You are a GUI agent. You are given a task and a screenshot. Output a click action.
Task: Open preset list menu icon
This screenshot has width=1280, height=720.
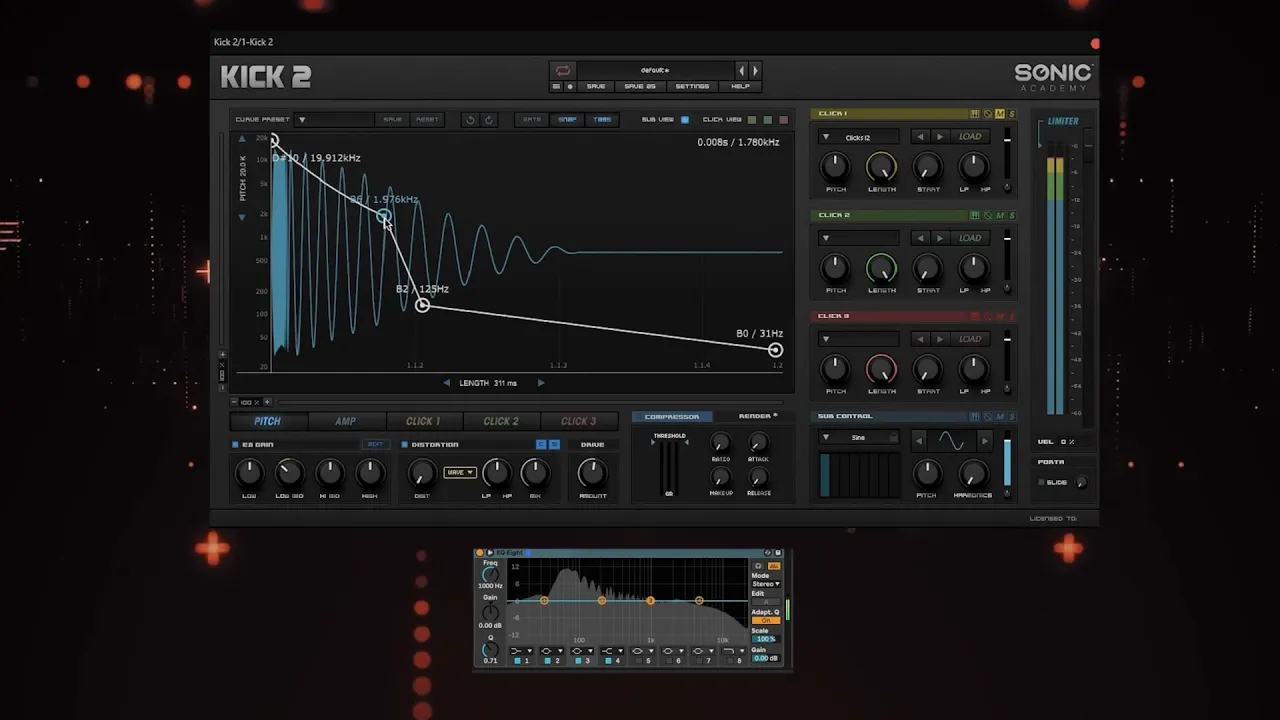(556, 86)
